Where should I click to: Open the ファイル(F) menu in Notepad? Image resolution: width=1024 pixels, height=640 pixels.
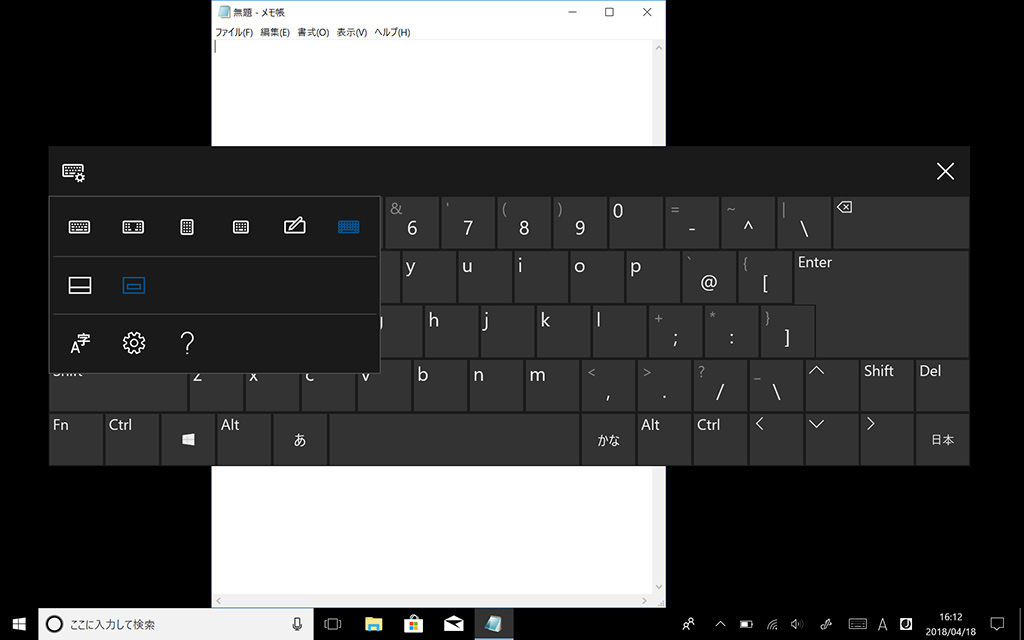tap(234, 32)
